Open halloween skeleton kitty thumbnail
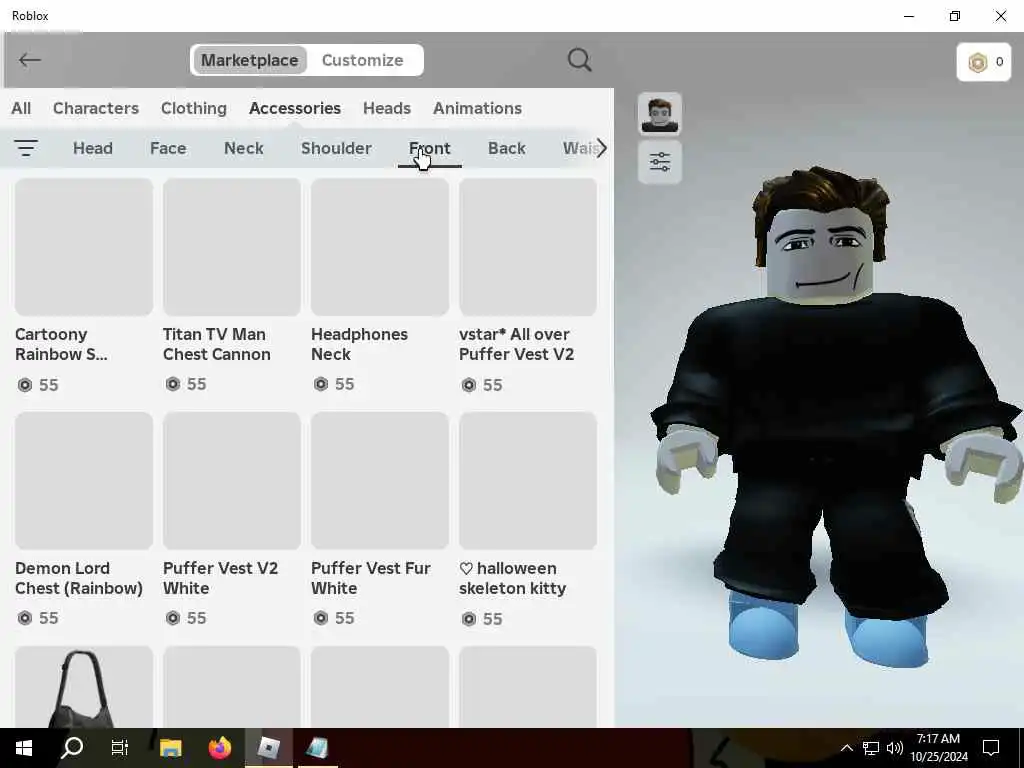 528,481
